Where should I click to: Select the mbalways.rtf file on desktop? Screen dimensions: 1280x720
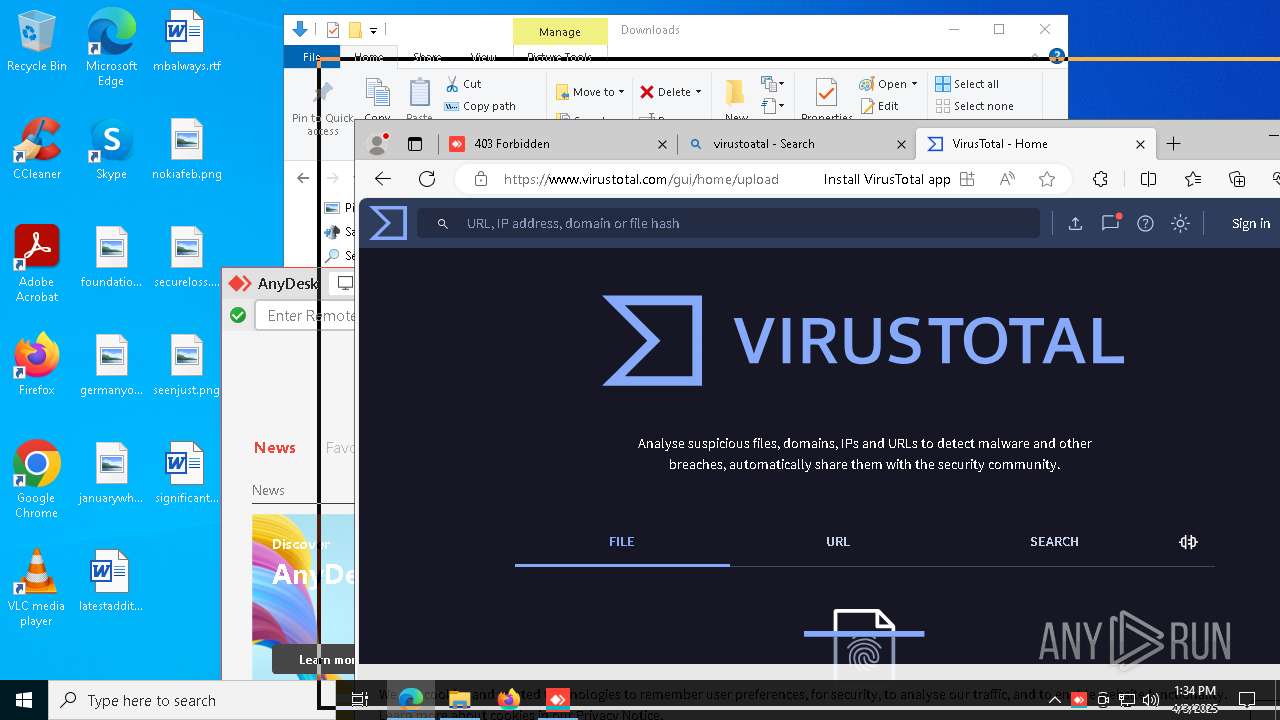(x=186, y=42)
